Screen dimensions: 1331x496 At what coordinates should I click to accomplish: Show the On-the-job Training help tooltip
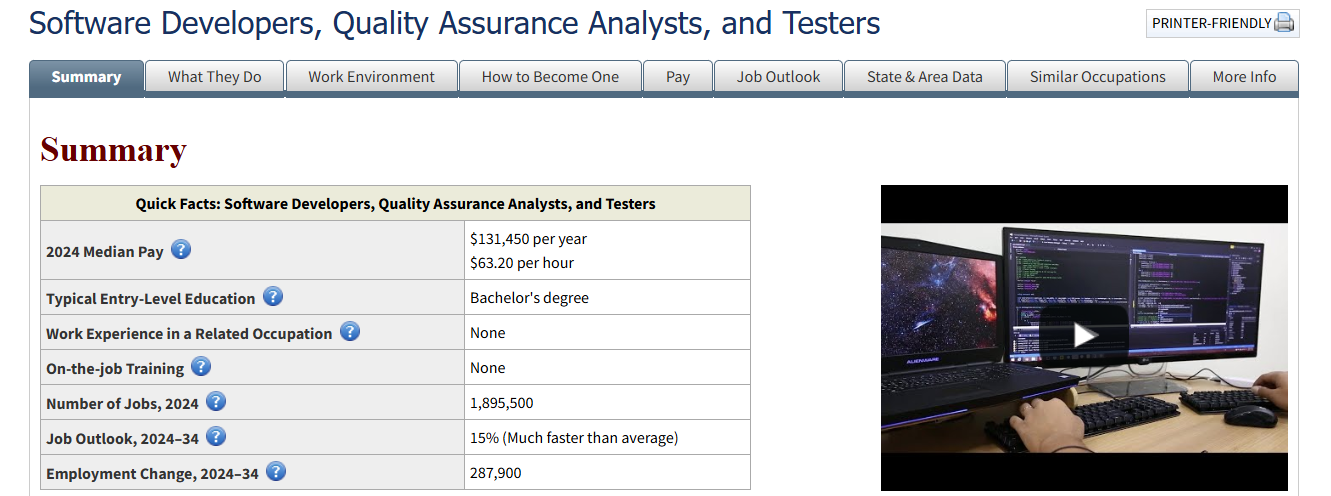pyautogui.click(x=201, y=367)
